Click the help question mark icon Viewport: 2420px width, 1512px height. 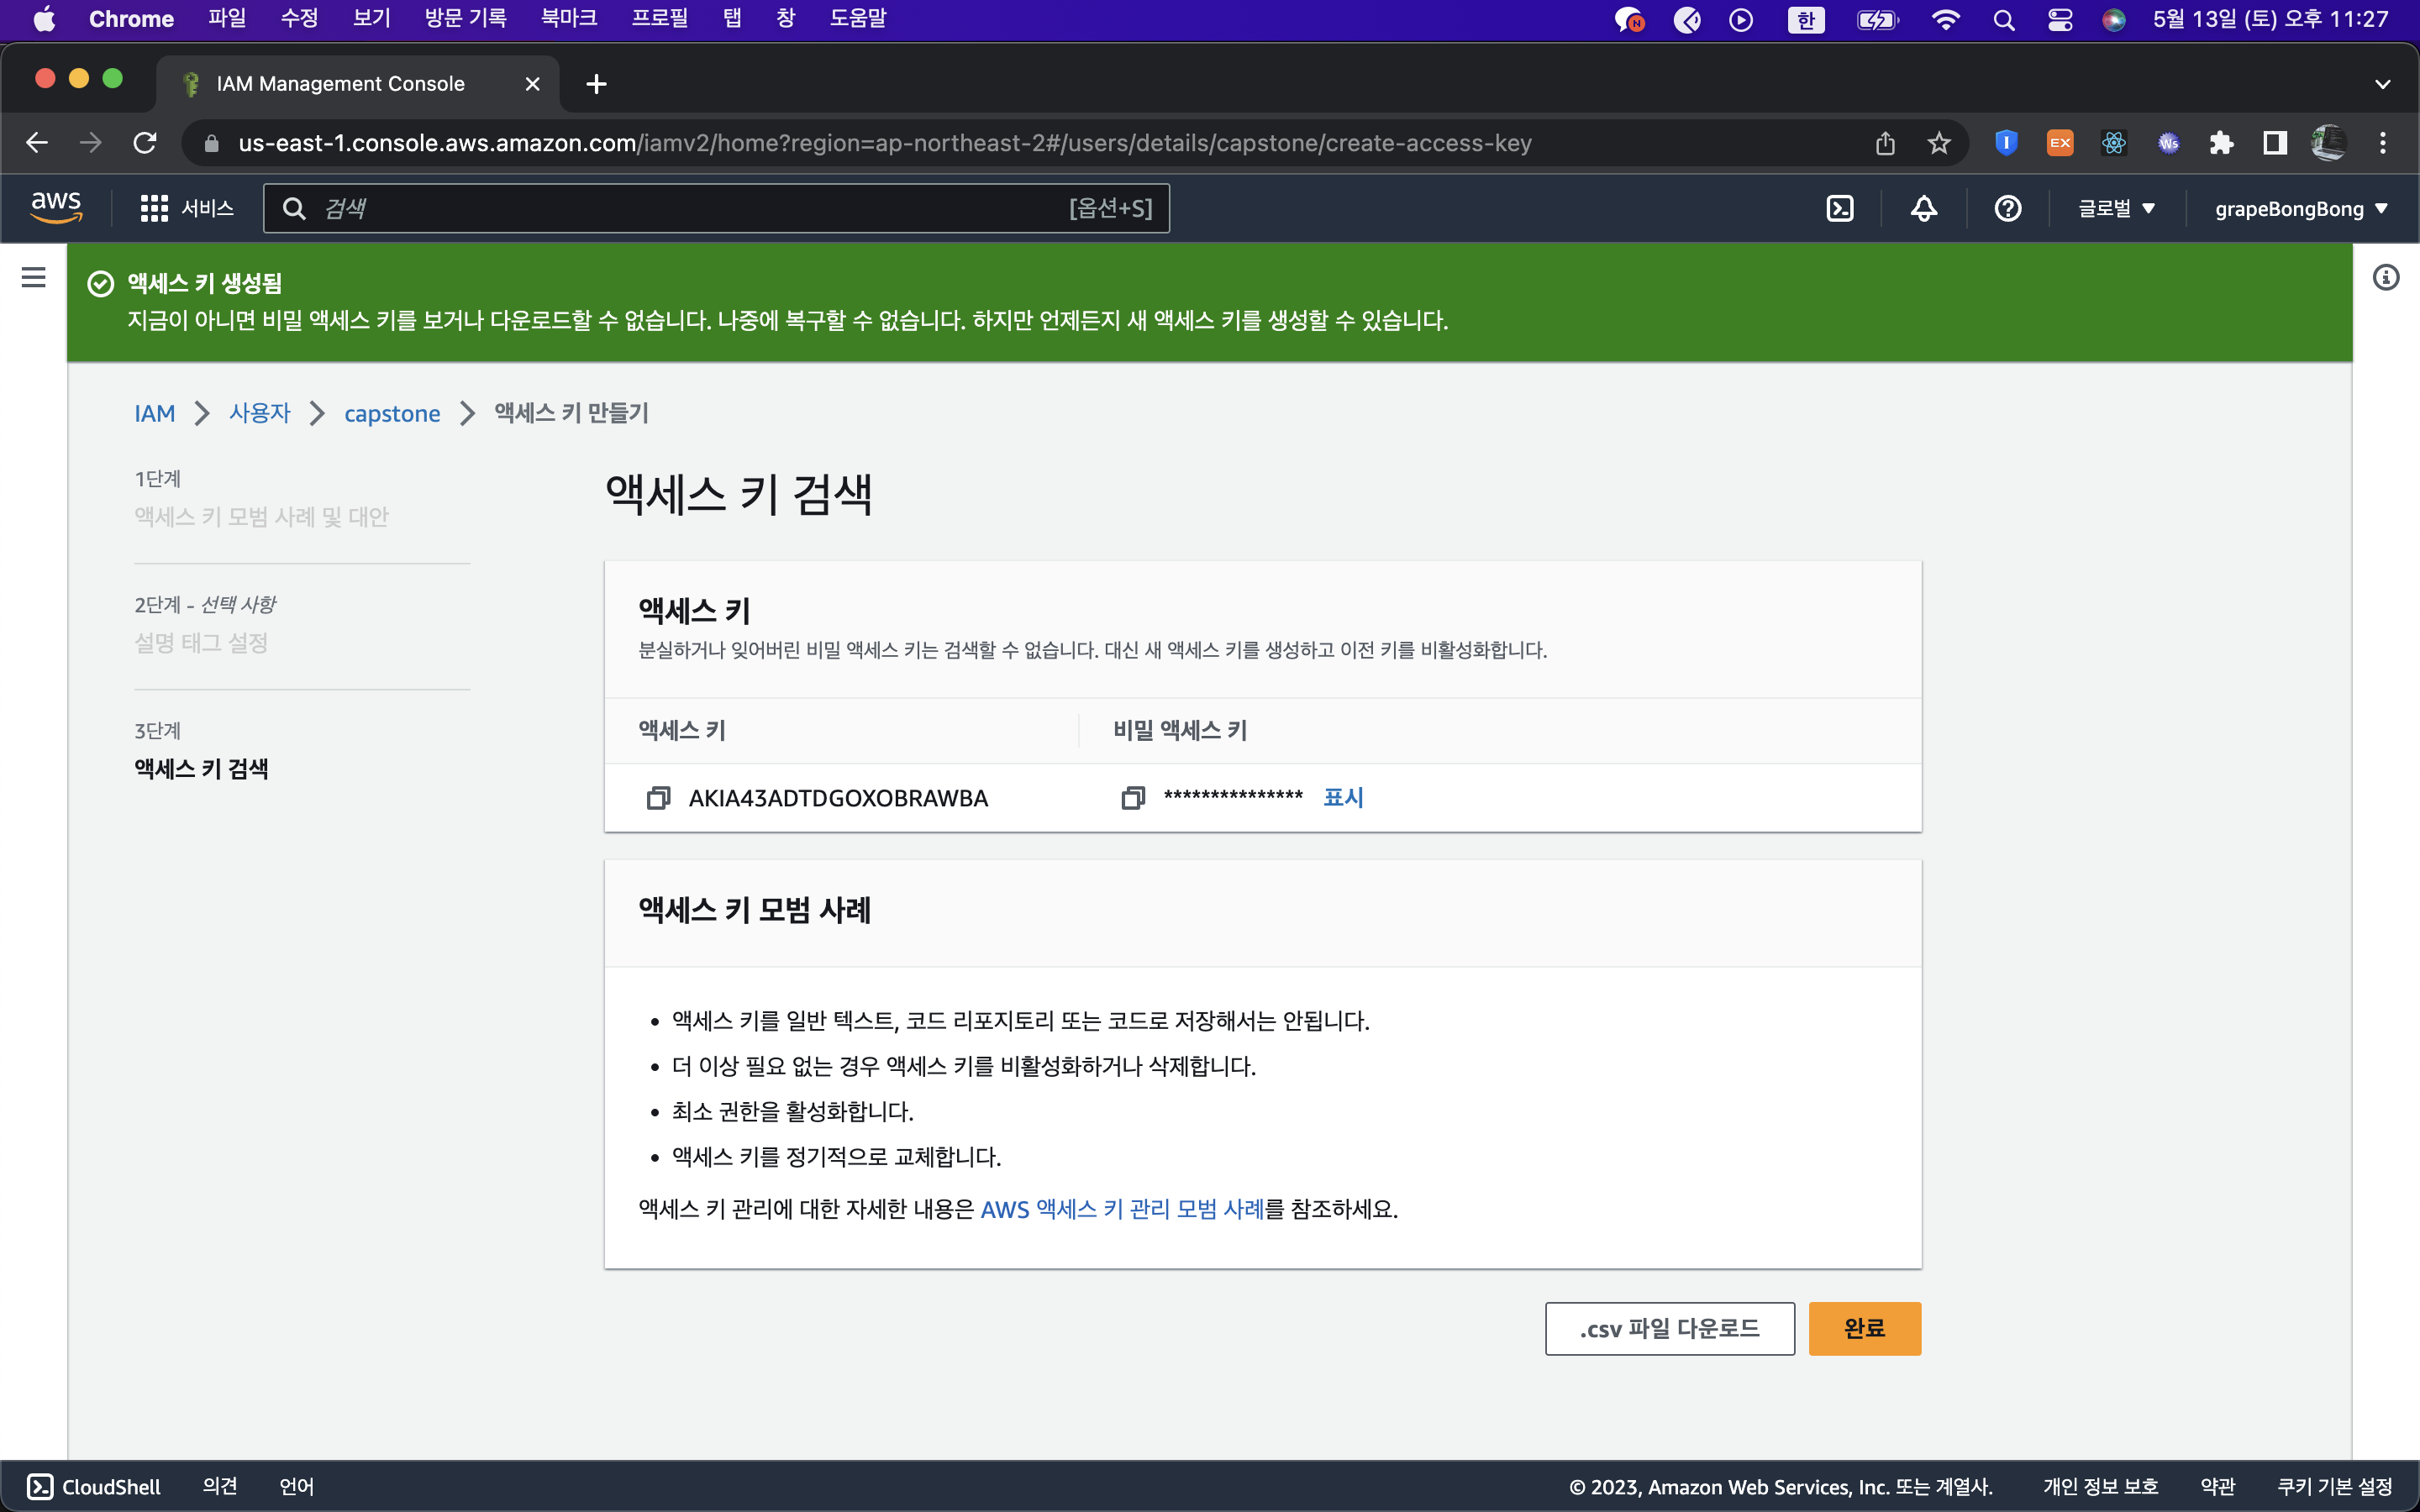2007,208
